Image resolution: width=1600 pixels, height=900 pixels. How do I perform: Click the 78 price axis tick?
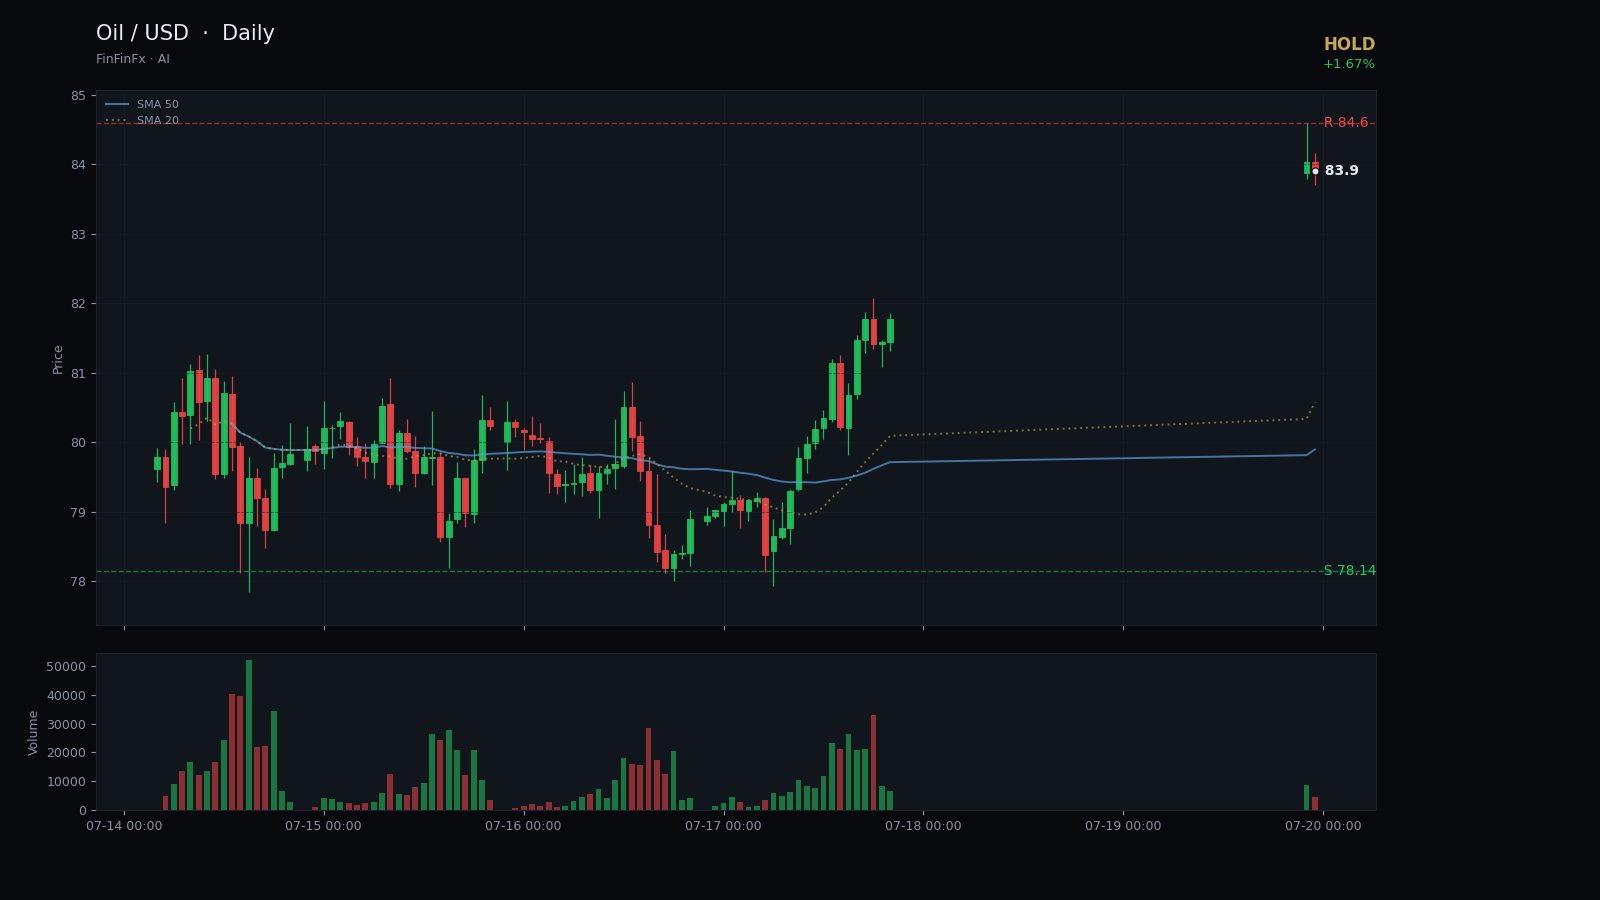78,582
